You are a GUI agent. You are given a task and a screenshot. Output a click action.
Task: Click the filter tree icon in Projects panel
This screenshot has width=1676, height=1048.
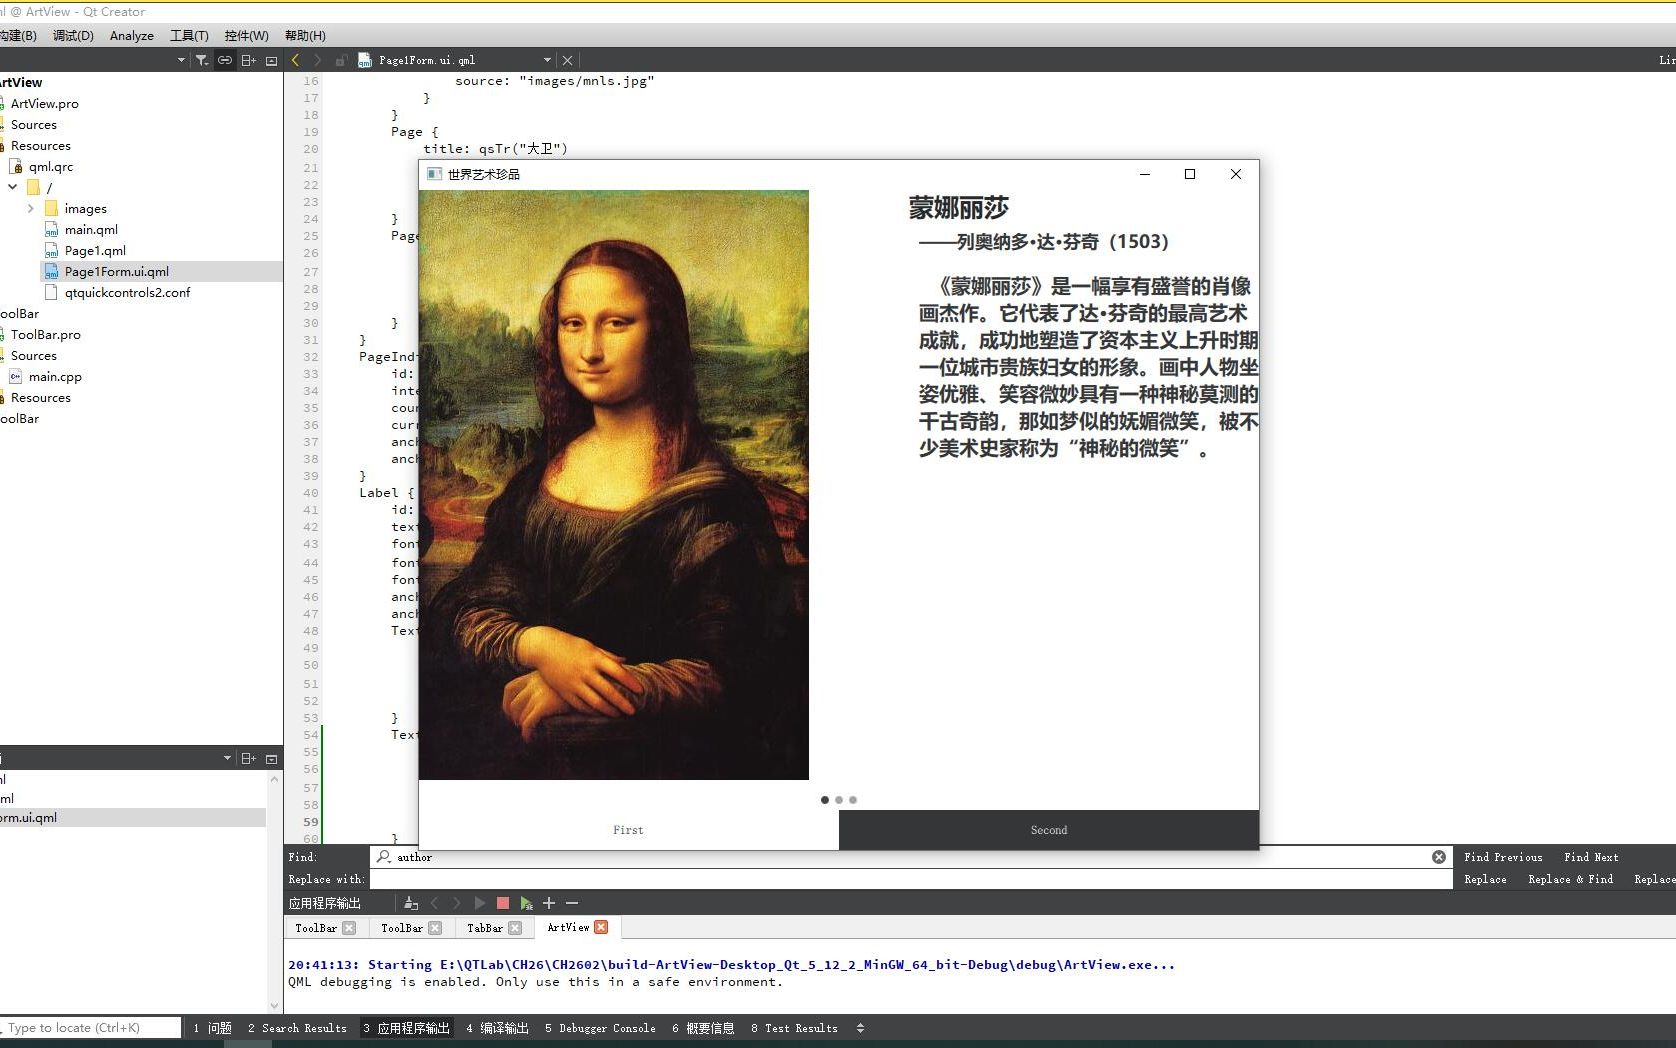coord(201,60)
